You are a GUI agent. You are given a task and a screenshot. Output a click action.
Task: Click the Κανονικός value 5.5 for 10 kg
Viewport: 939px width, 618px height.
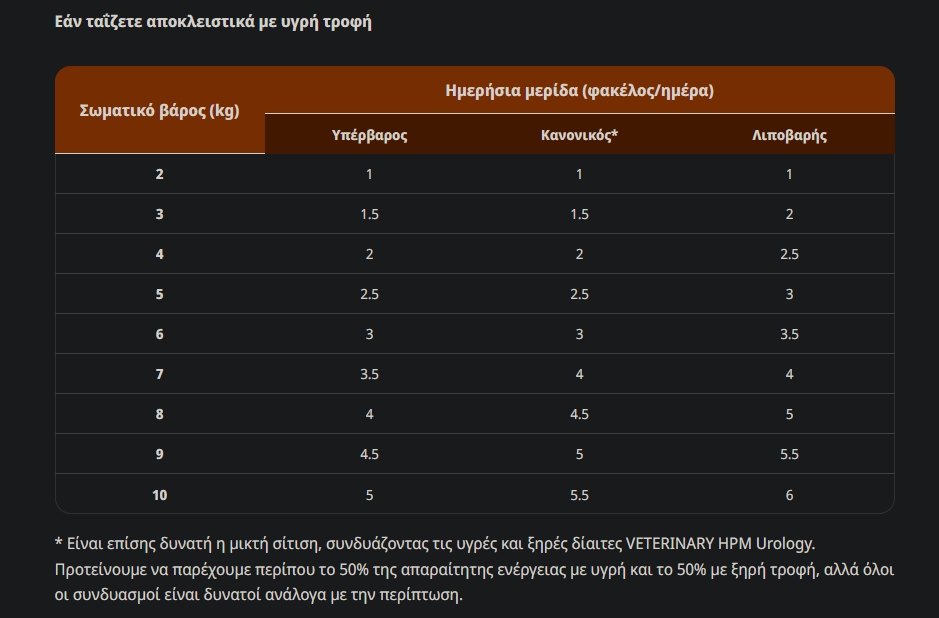pos(579,494)
